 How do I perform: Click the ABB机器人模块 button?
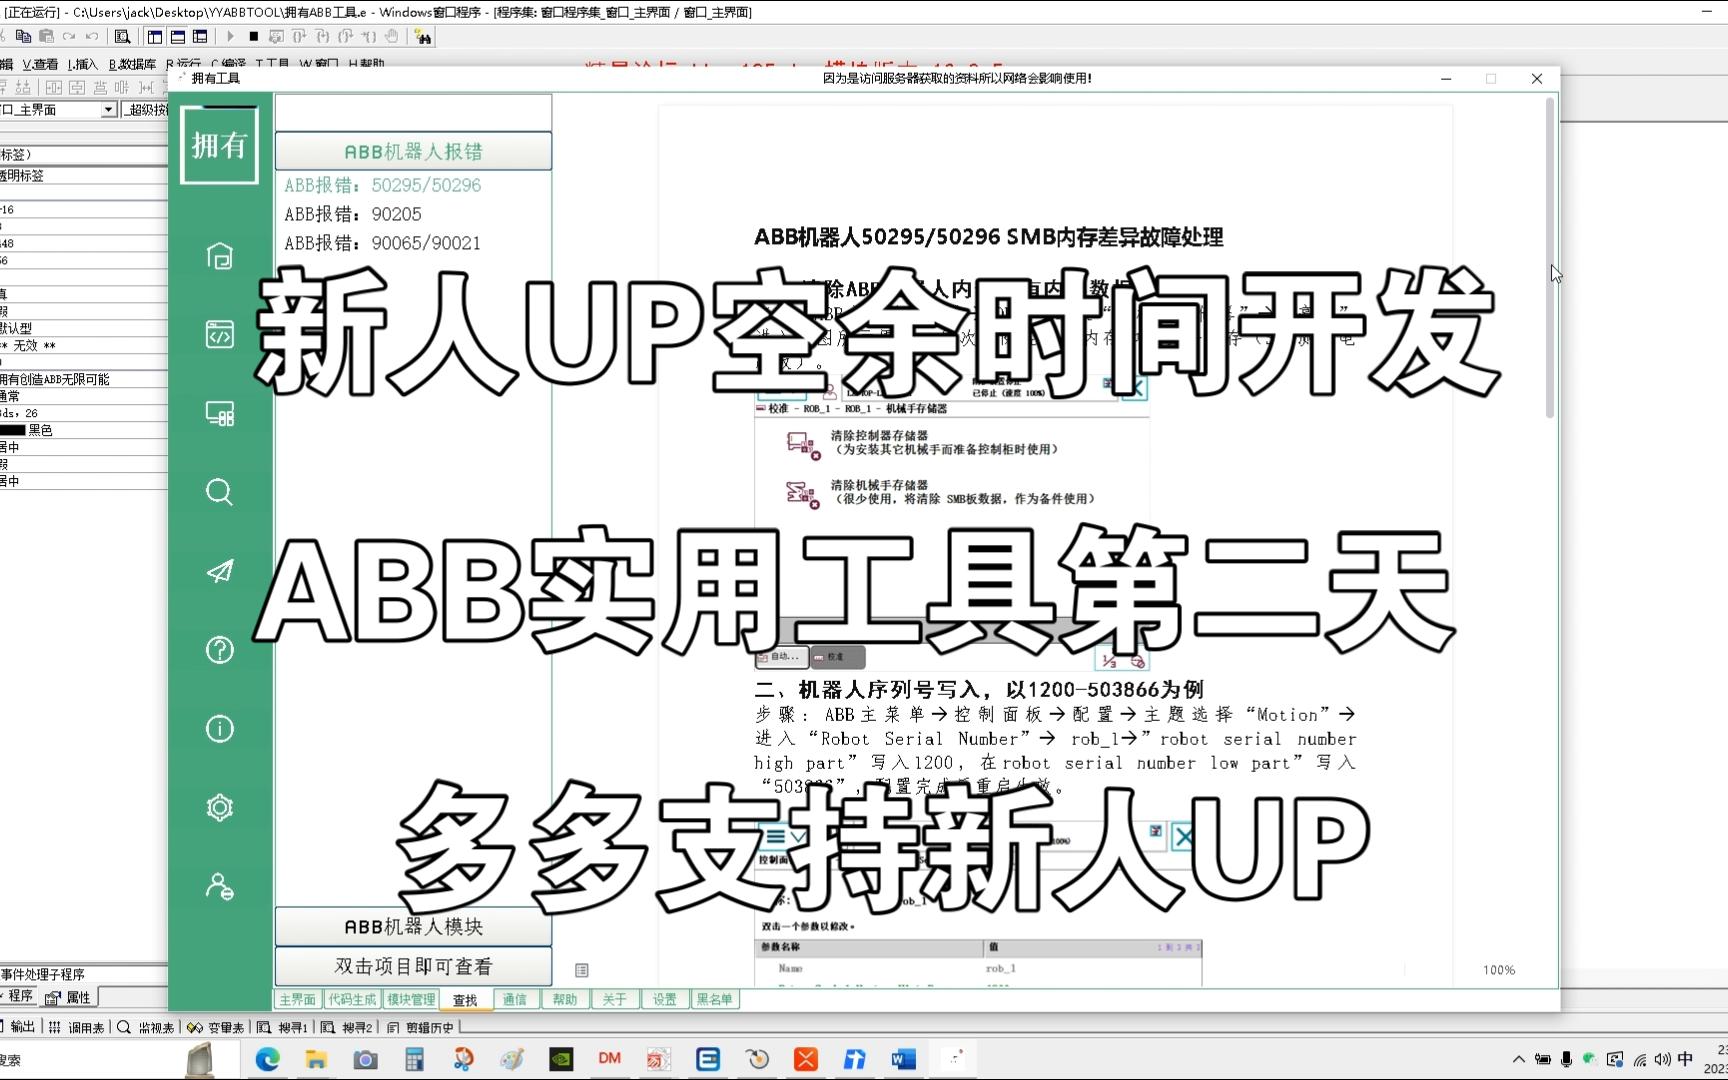click(x=413, y=926)
